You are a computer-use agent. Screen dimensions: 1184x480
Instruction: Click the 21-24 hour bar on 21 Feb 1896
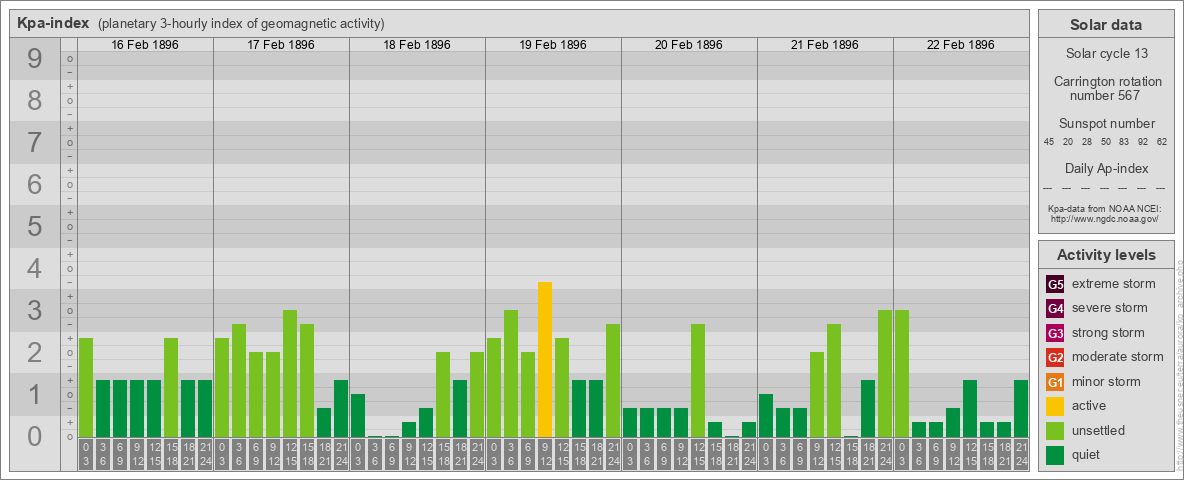tap(885, 374)
